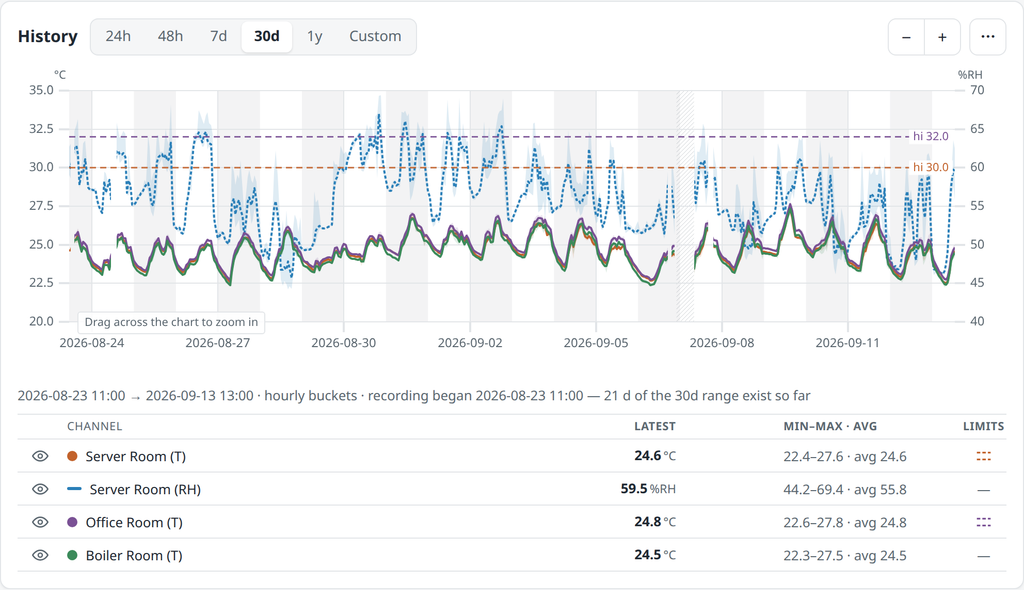The image size is (1024, 590).
Task: Click the orange Server Room (T) color dot
Action: click(x=72, y=456)
